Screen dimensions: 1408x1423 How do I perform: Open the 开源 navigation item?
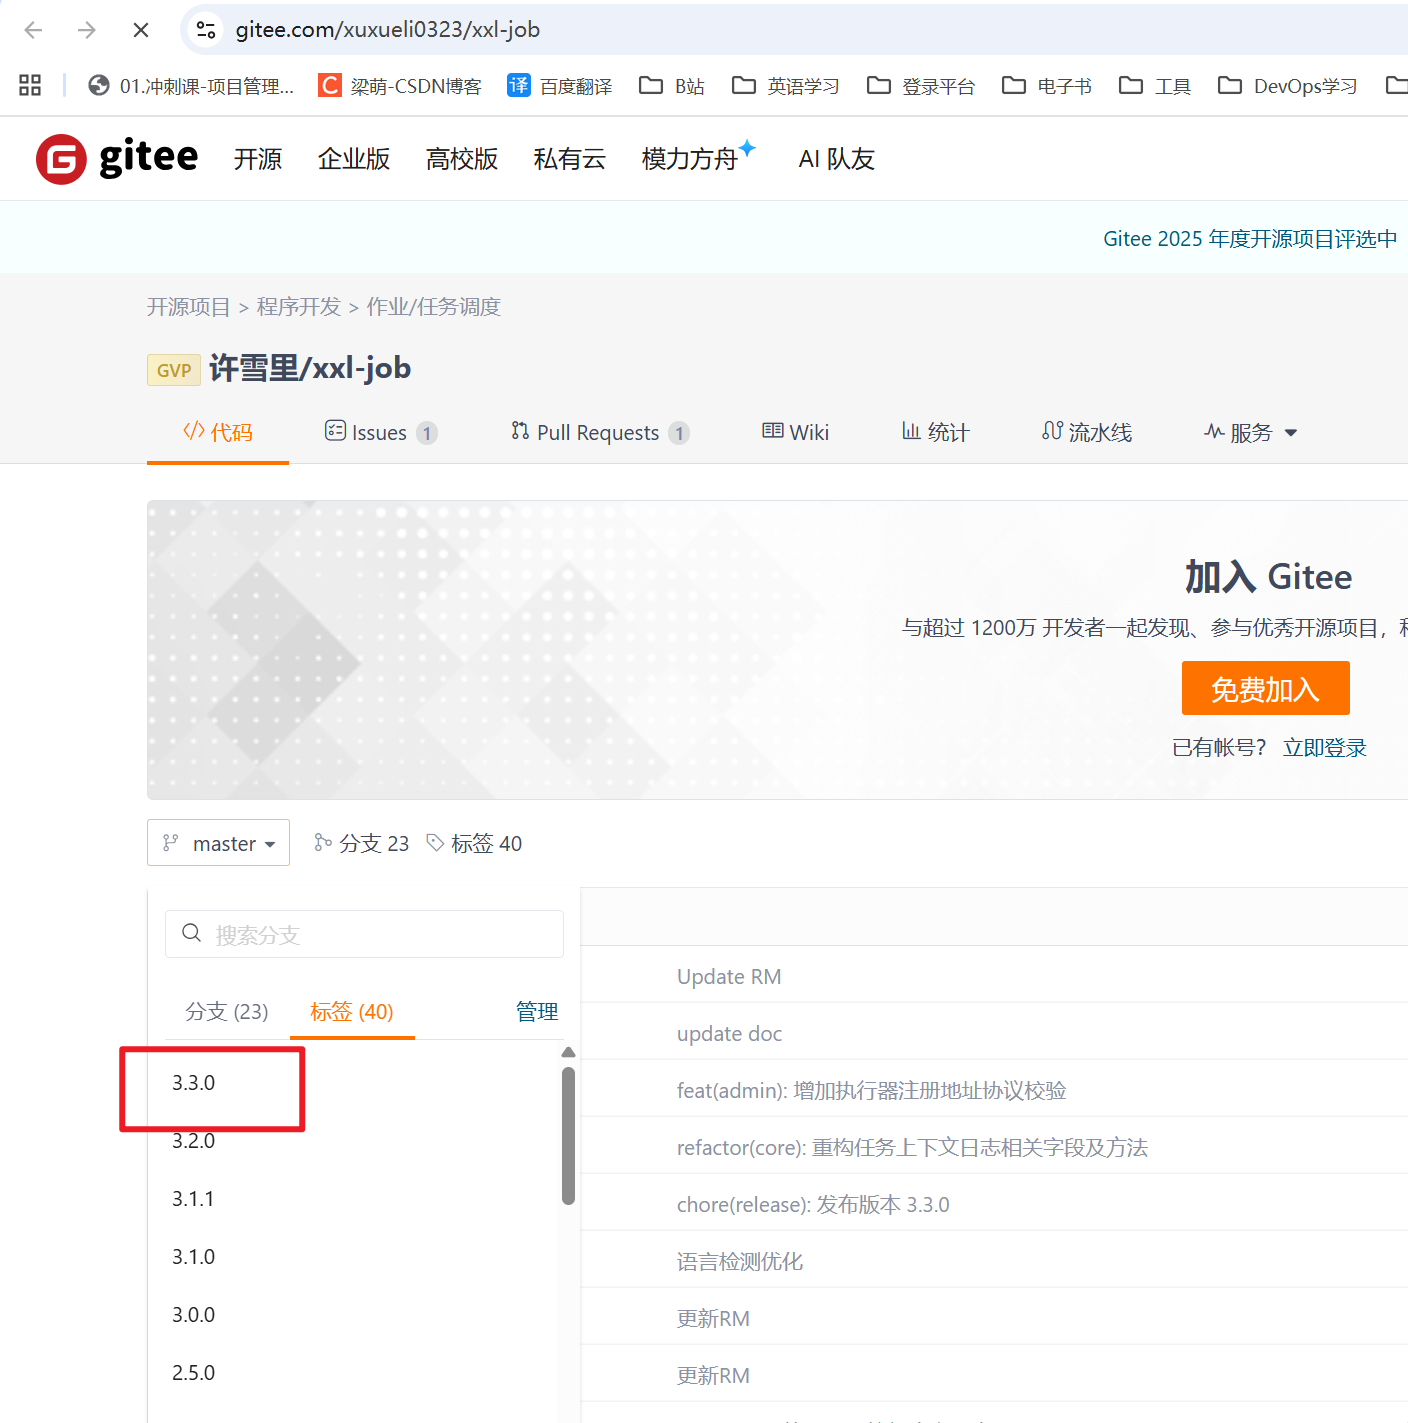258,159
